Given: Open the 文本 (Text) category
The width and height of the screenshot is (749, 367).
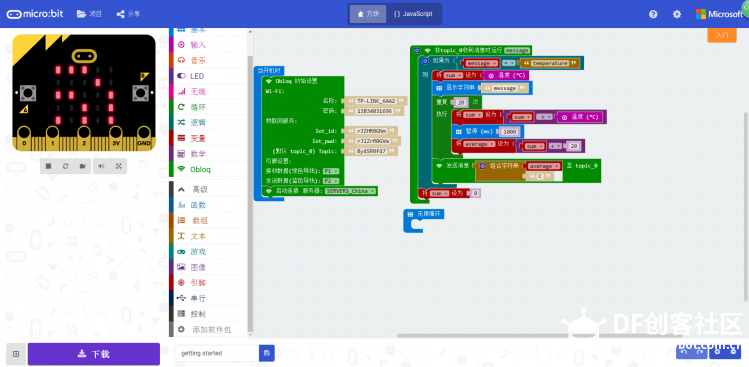Looking at the screenshot, I should click(208, 236).
